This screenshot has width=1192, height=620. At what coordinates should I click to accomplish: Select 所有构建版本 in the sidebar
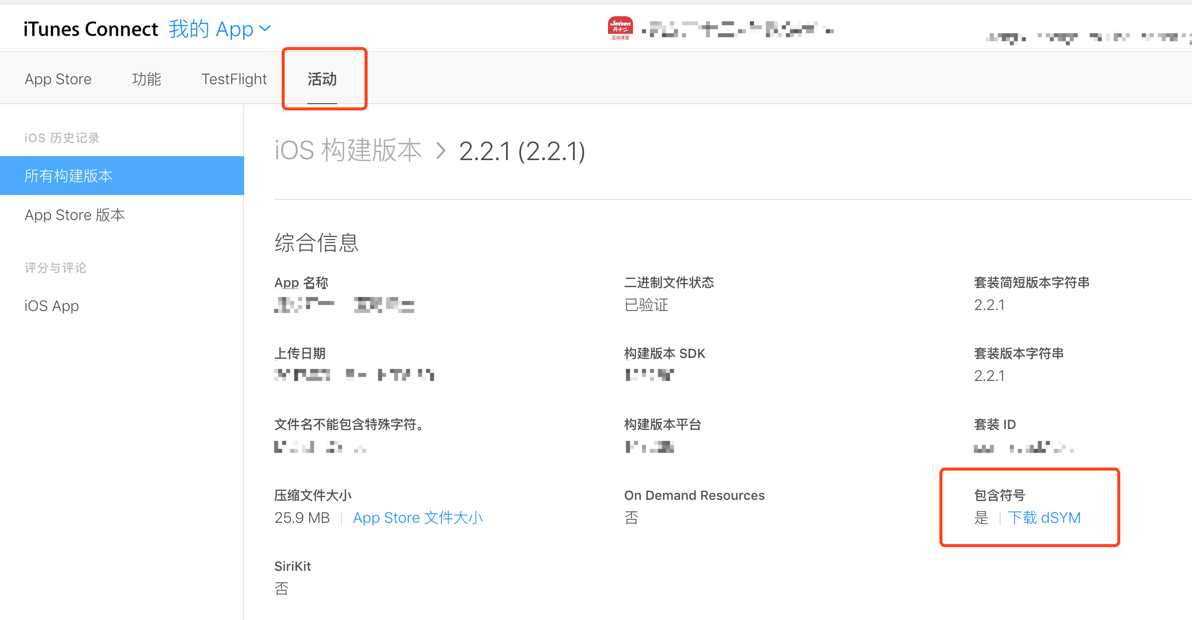click(122, 176)
